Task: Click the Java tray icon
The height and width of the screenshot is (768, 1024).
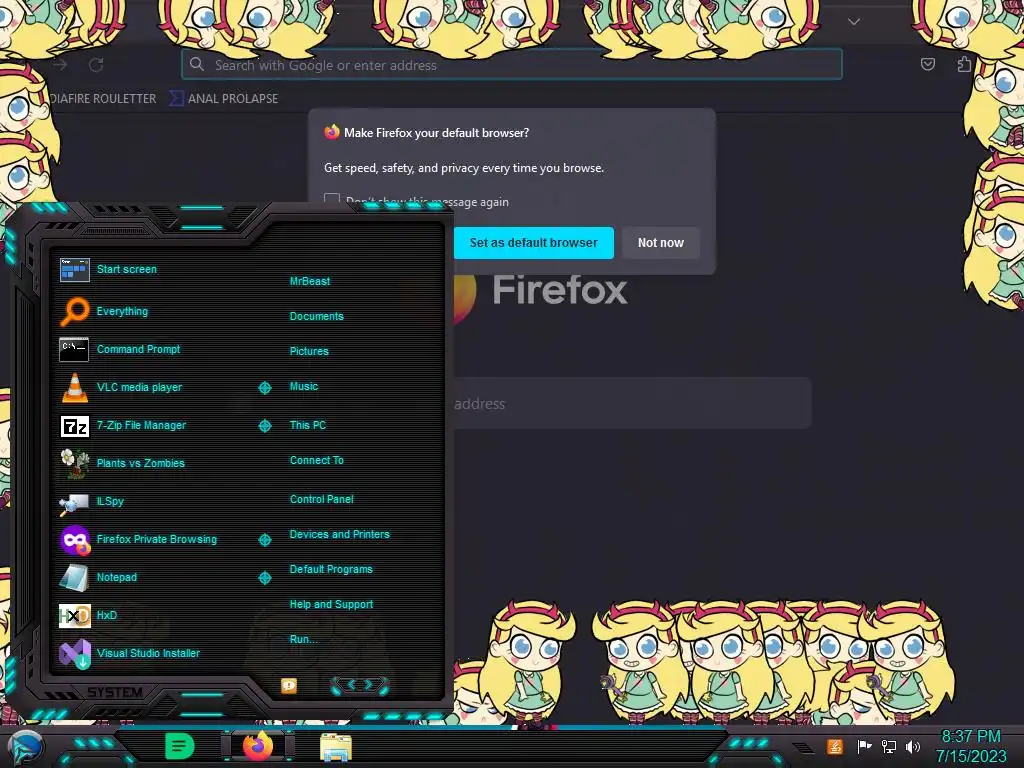Action: pos(835,746)
